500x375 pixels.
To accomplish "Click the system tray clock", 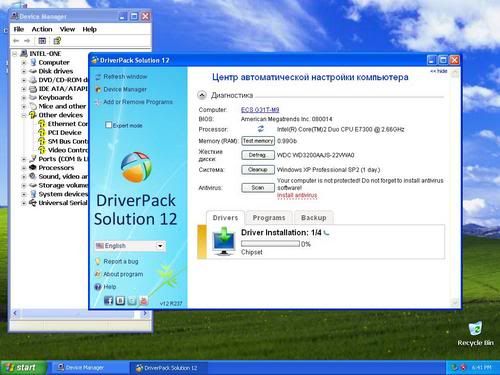I will pos(482,368).
